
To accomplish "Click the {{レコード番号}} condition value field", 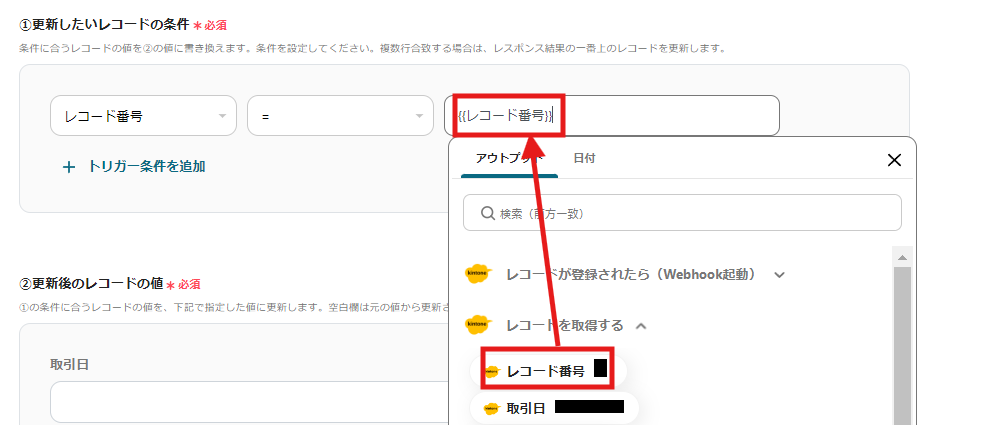I will point(612,116).
